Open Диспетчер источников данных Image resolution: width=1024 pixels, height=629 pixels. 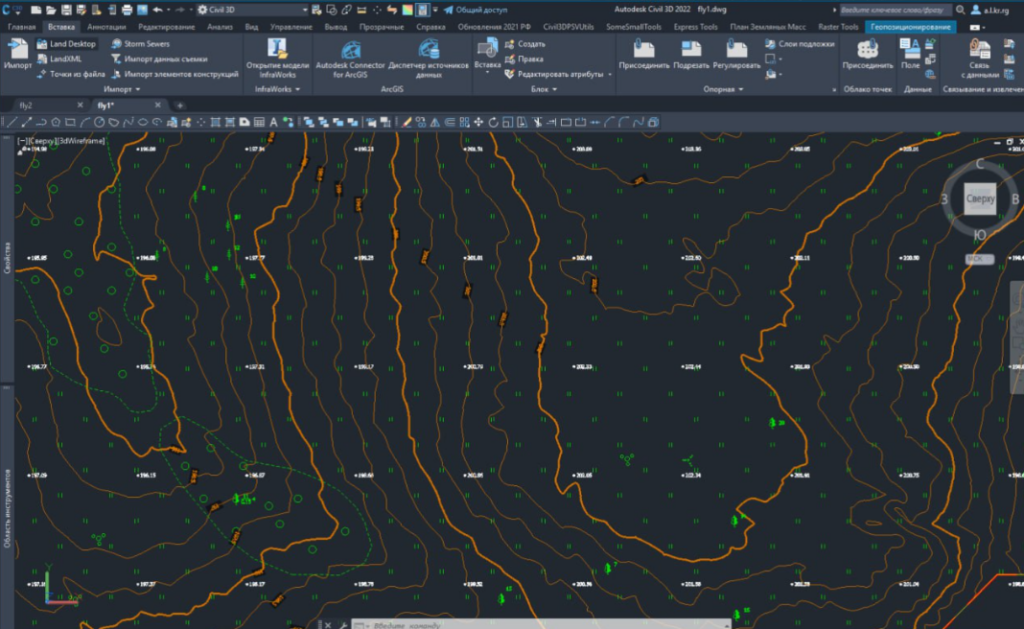pos(428,59)
